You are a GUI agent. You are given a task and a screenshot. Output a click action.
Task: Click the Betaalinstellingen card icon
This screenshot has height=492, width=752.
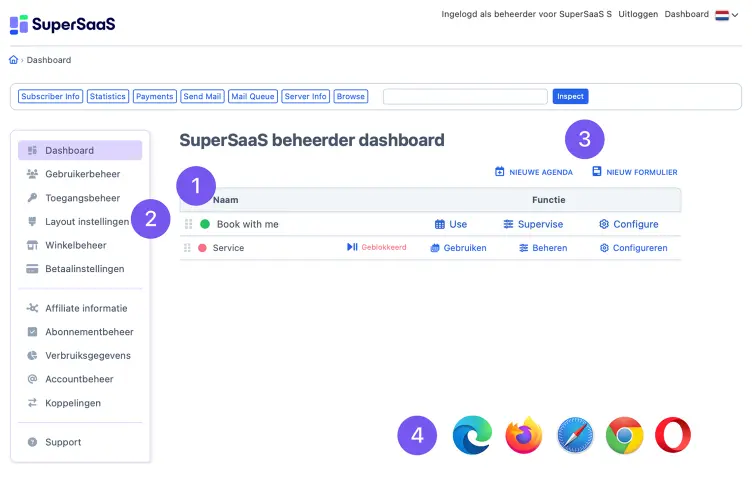[32, 269]
